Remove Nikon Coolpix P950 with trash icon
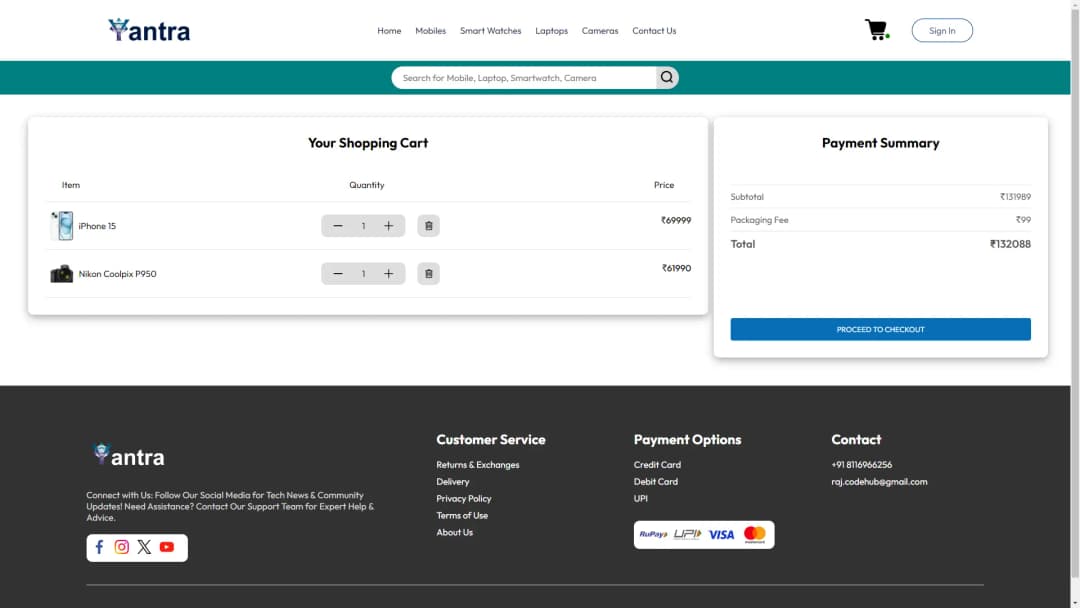1080x608 pixels. [x=428, y=274]
